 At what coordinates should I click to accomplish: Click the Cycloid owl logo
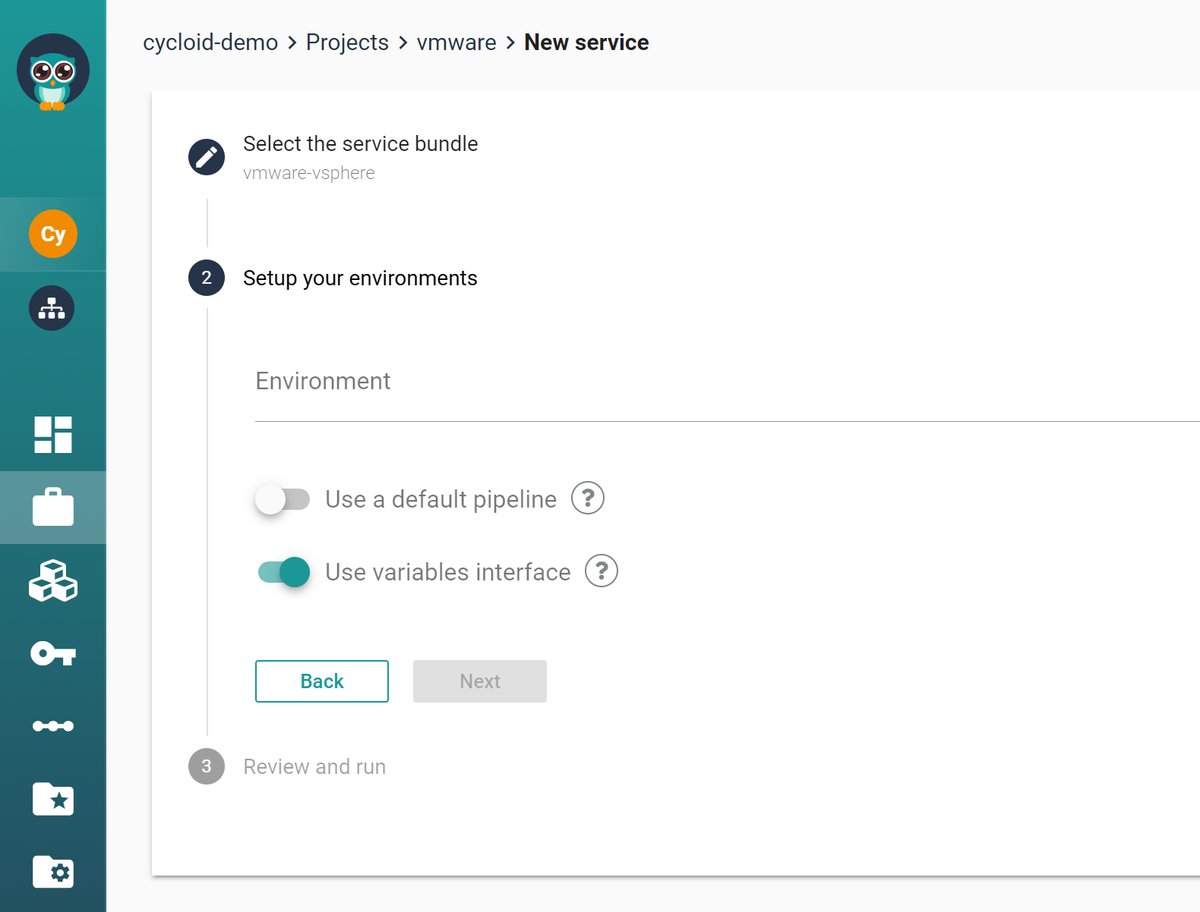(x=53, y=70)
